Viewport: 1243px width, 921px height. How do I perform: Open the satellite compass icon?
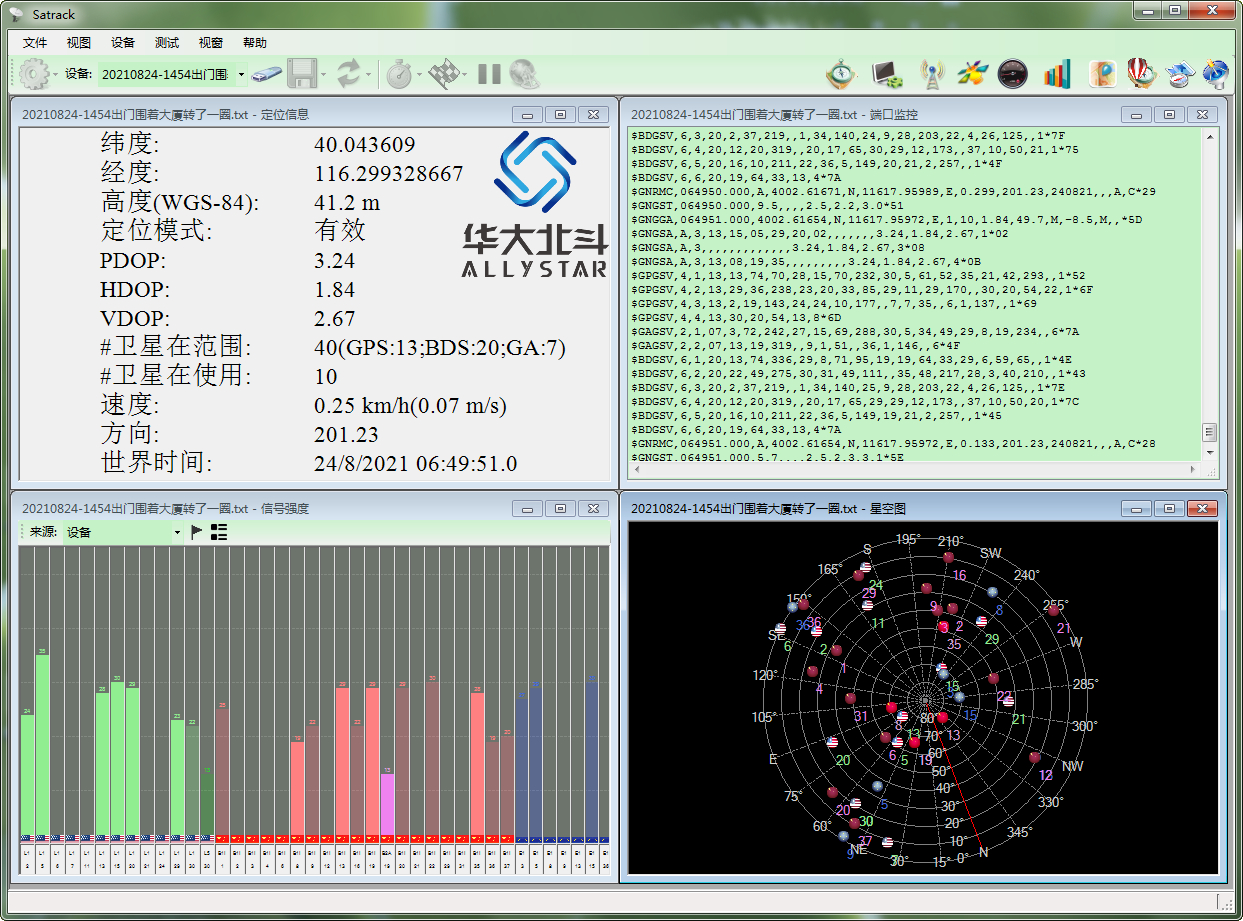[1181, 74]
